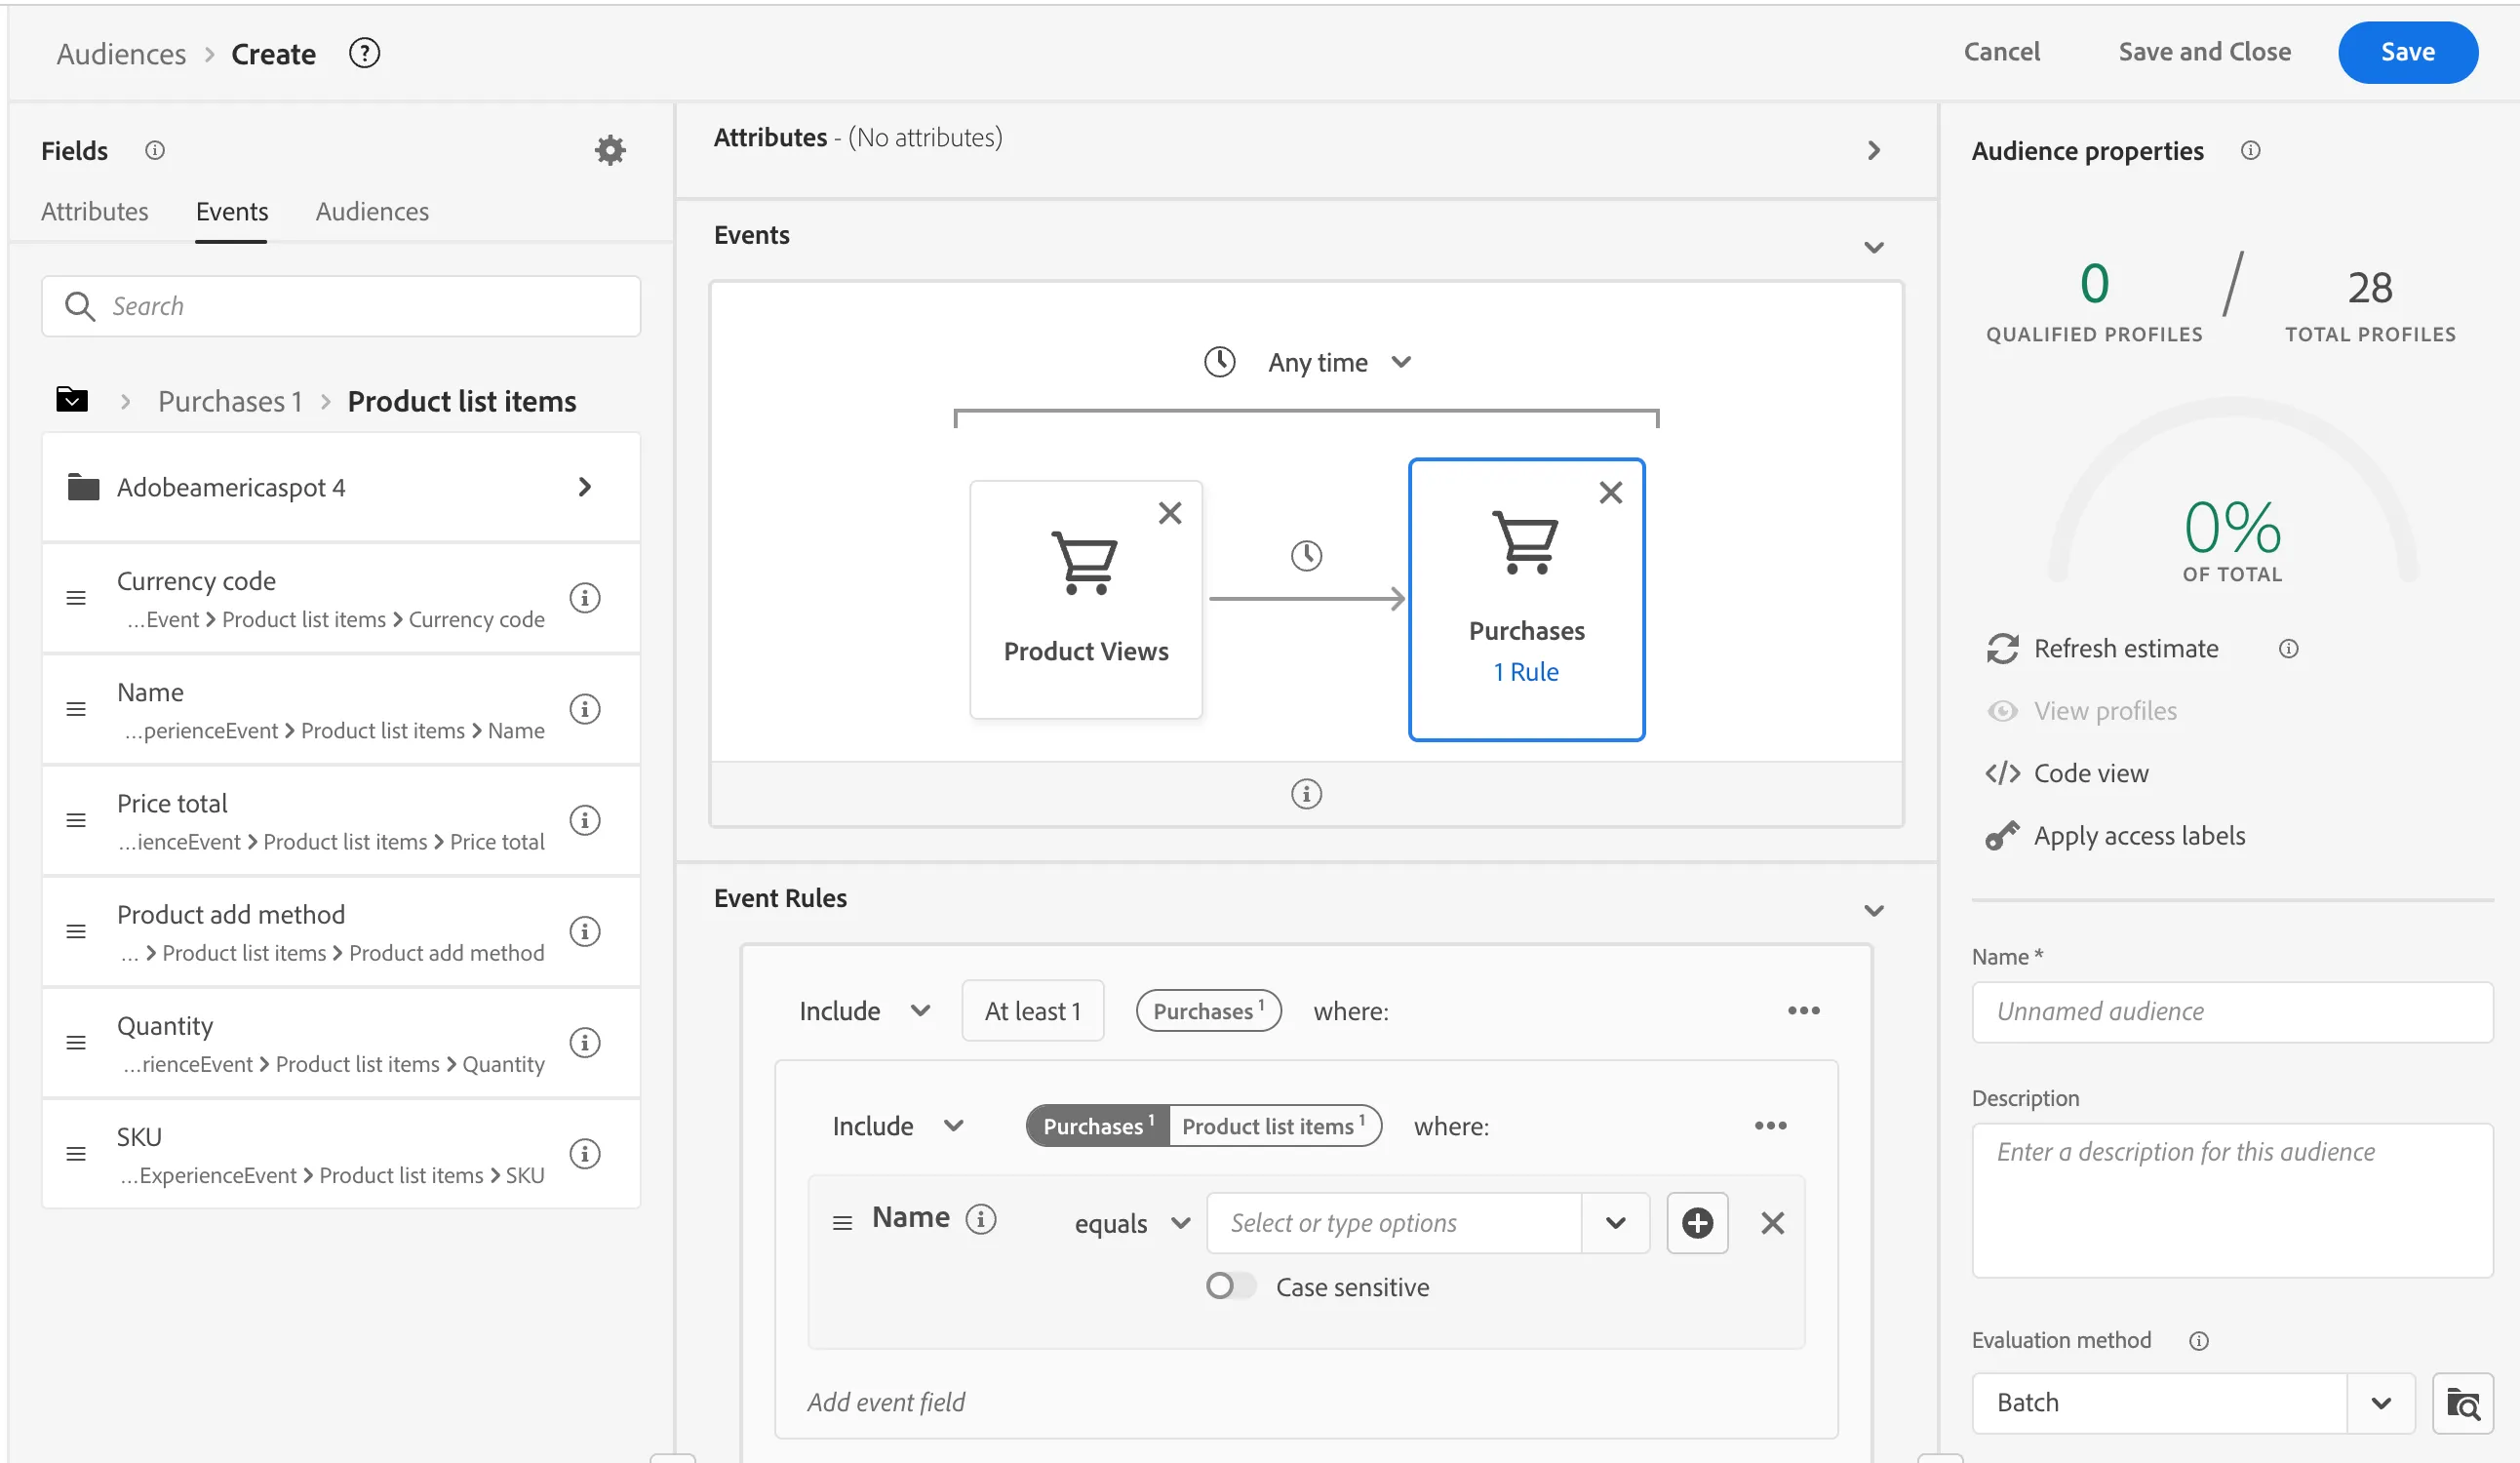The width and height of the screenshot is (2520, 1463).
Task: Open the 1 Rule link on Purchases
Action: (1526, 672)
